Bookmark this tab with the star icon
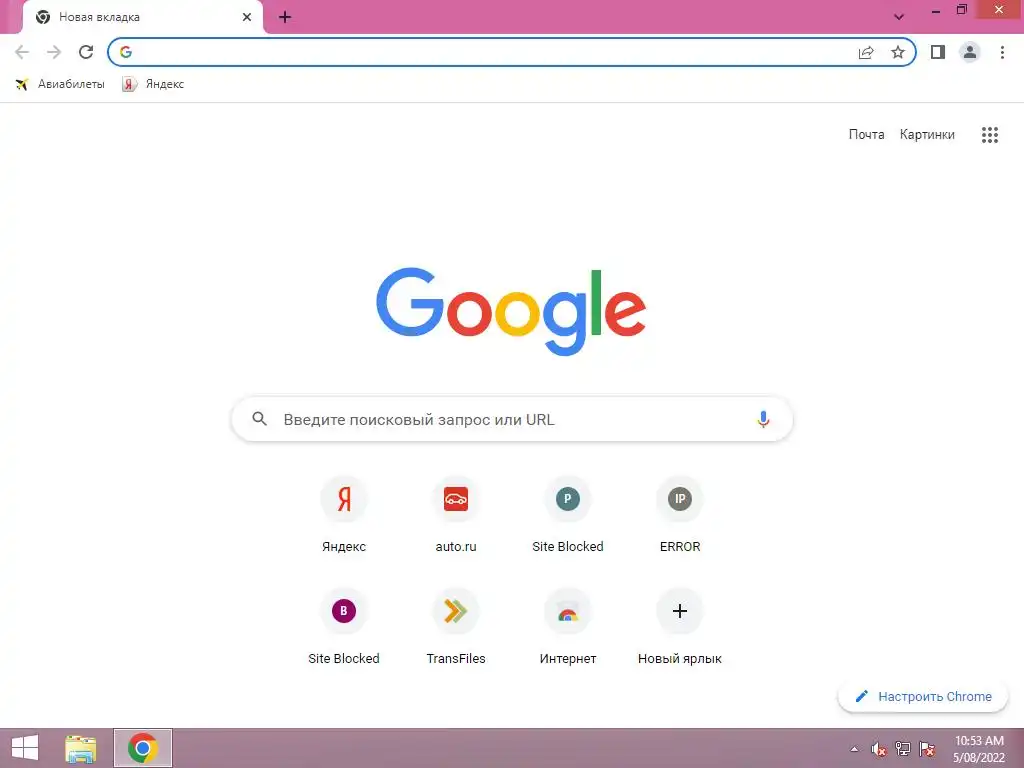 click(x=898, y=52)
